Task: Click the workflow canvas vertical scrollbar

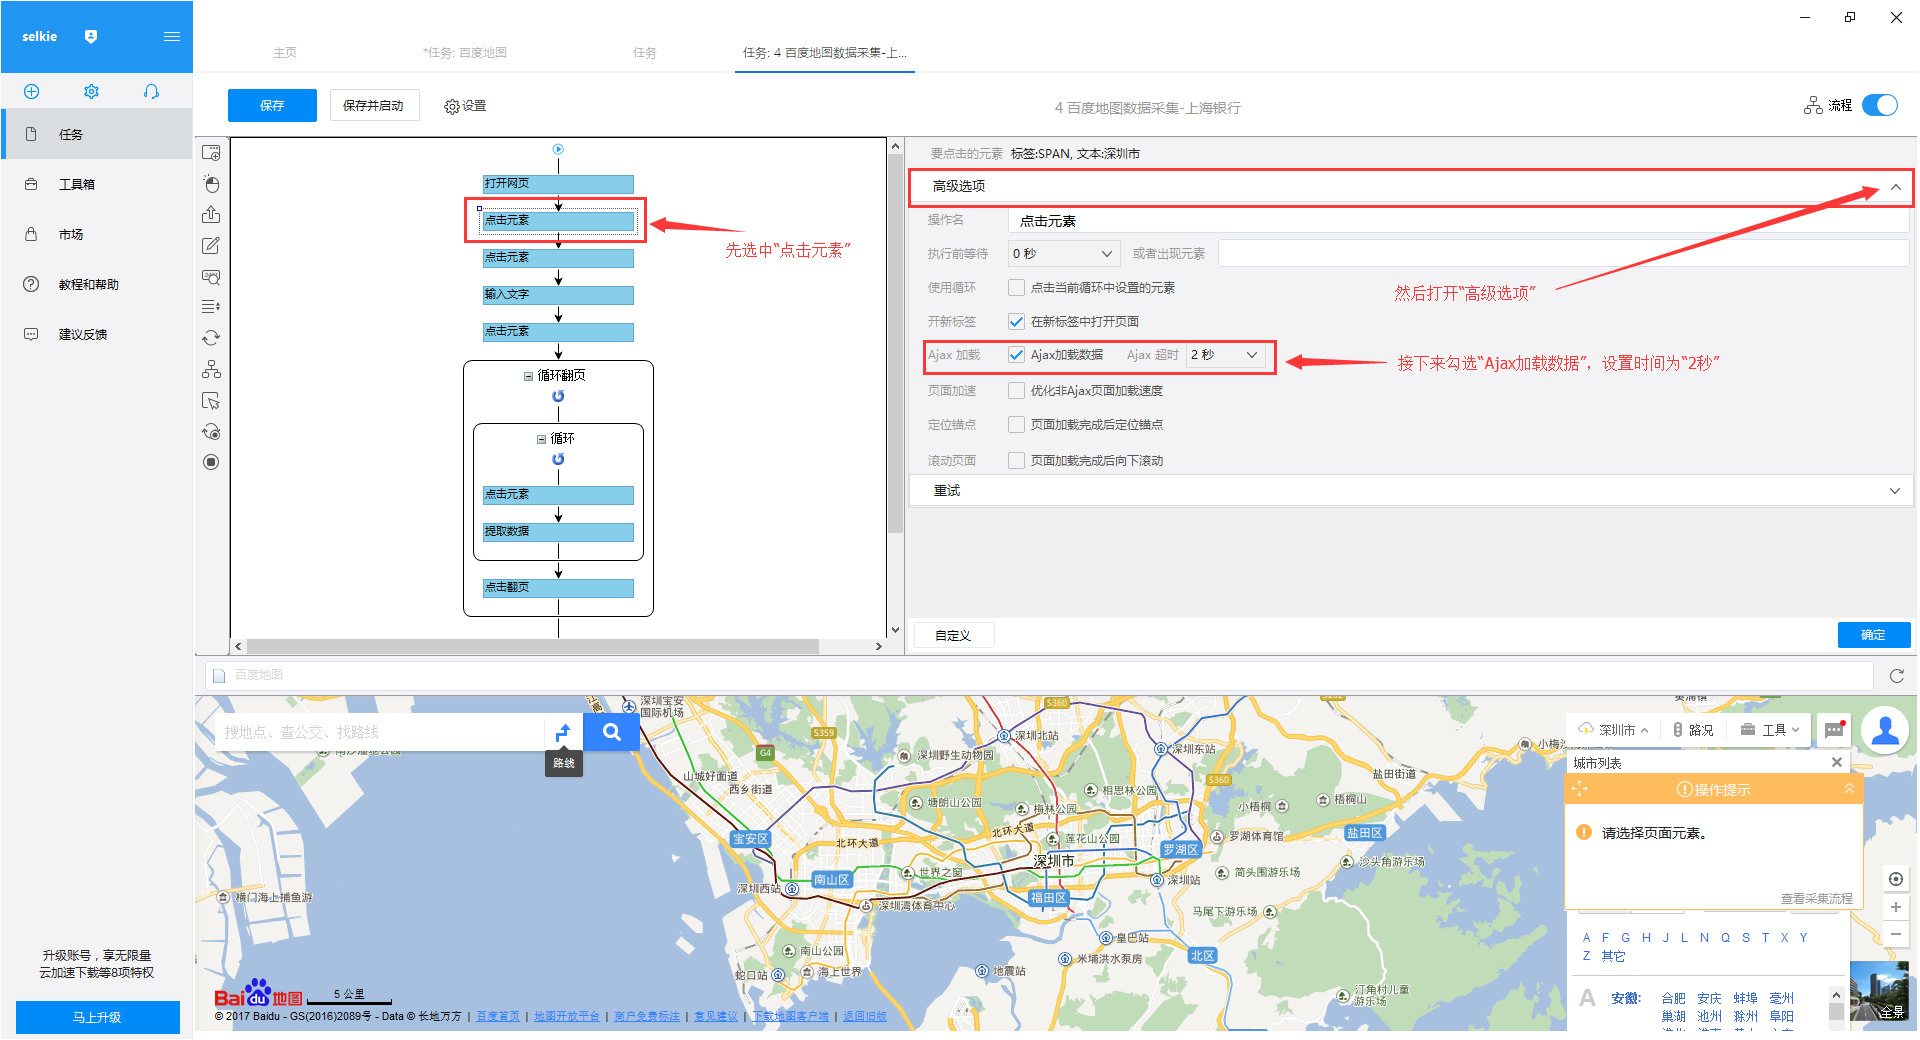Action: [x=895, y=343]
